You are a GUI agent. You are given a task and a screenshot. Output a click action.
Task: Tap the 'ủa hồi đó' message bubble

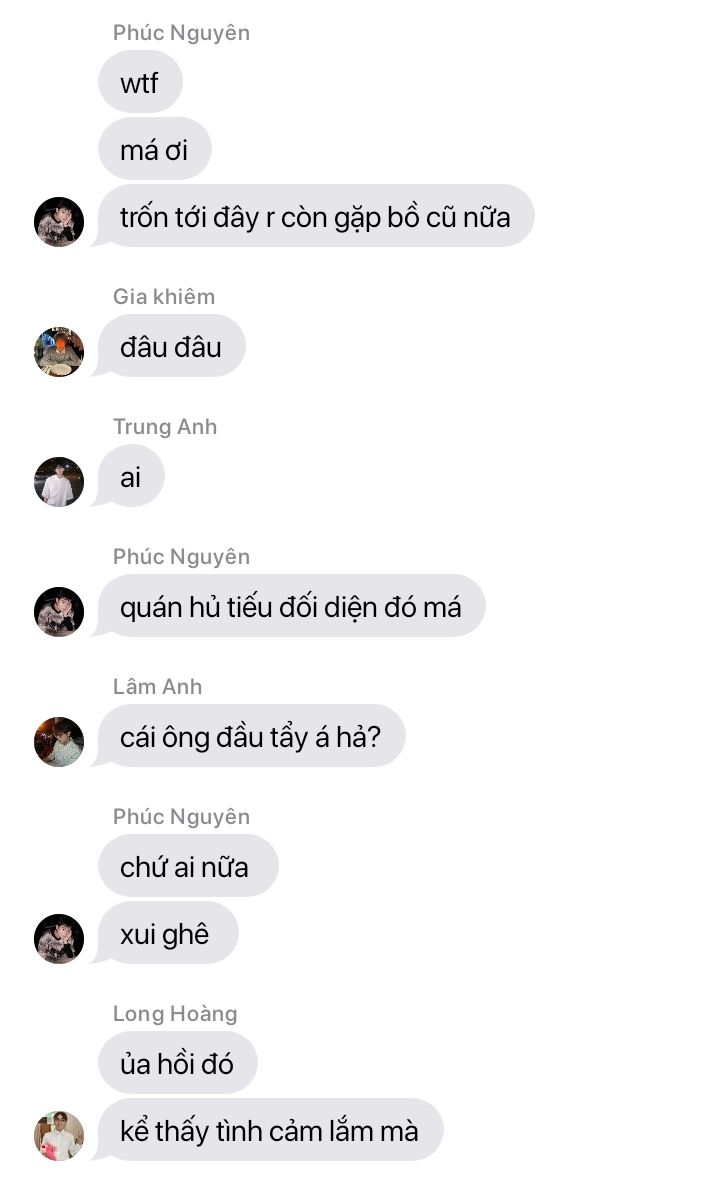click(x=177, y=1063)
